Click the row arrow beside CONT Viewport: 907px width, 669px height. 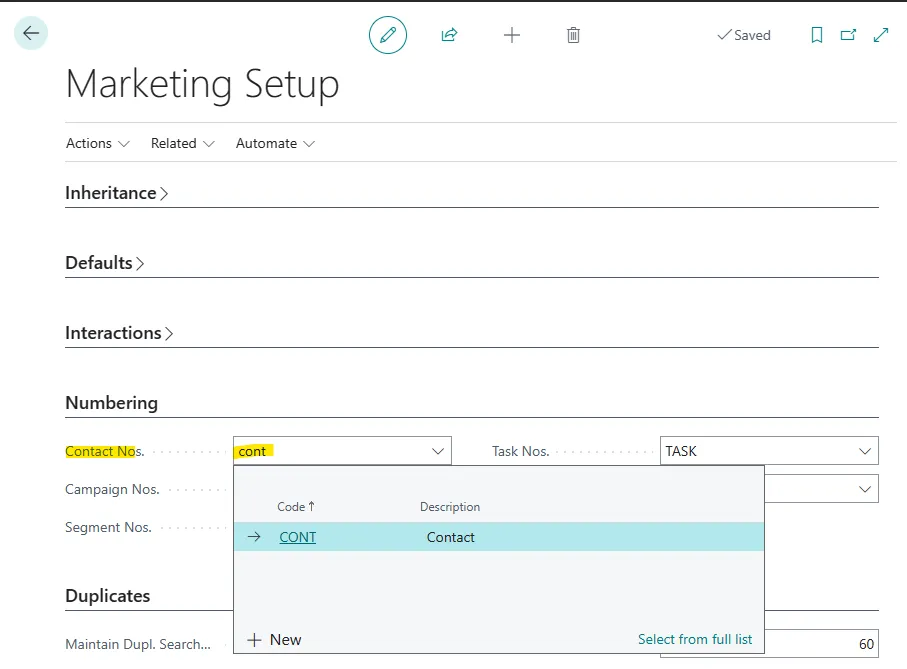pos(254,537)
